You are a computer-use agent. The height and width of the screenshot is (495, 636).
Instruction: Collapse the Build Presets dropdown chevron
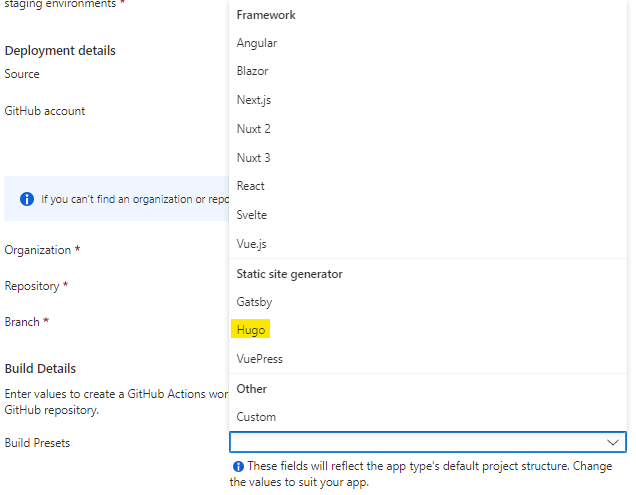coord(612,442)
